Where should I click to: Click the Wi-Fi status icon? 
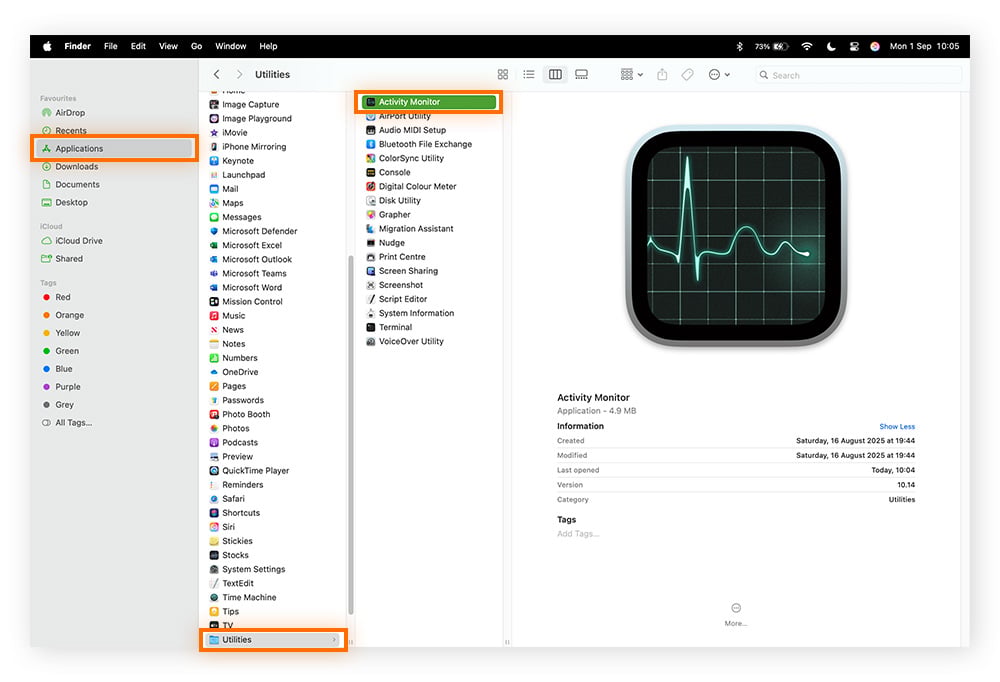point(807,46)
